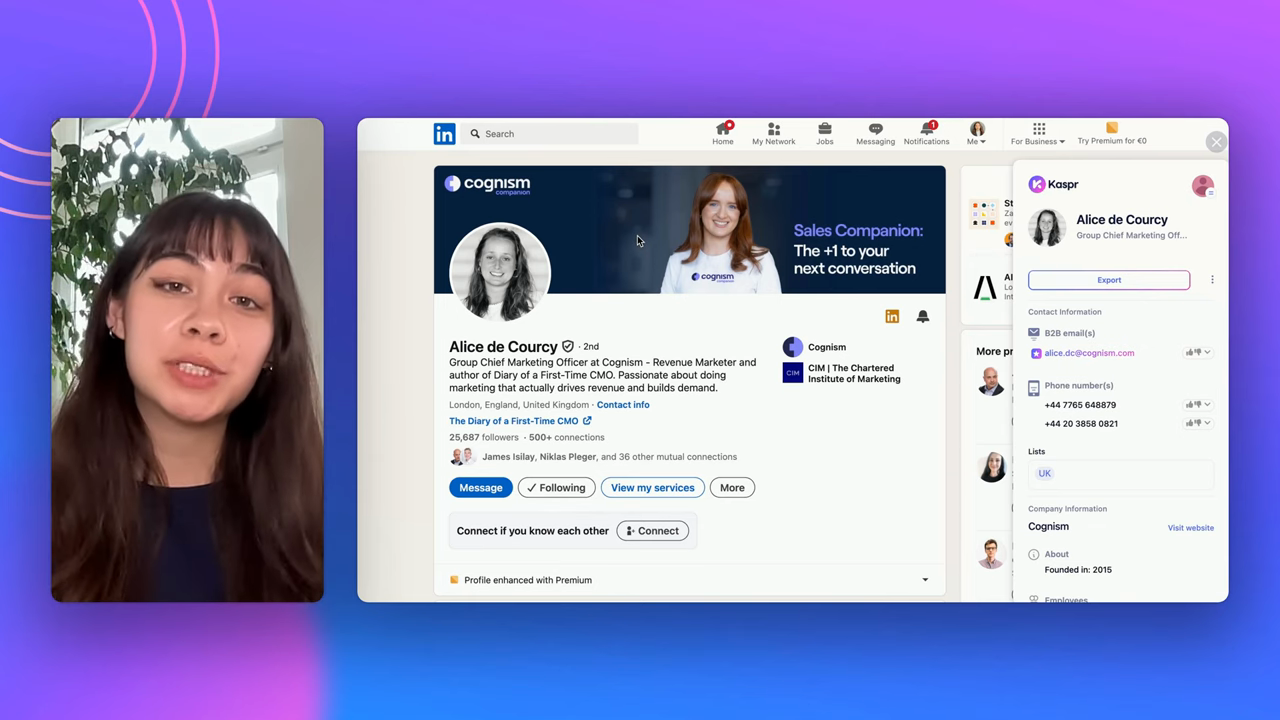Select phone number +44 7765 648879
The height and width of the screenshot is (720, 1280).
(1080, 405)
